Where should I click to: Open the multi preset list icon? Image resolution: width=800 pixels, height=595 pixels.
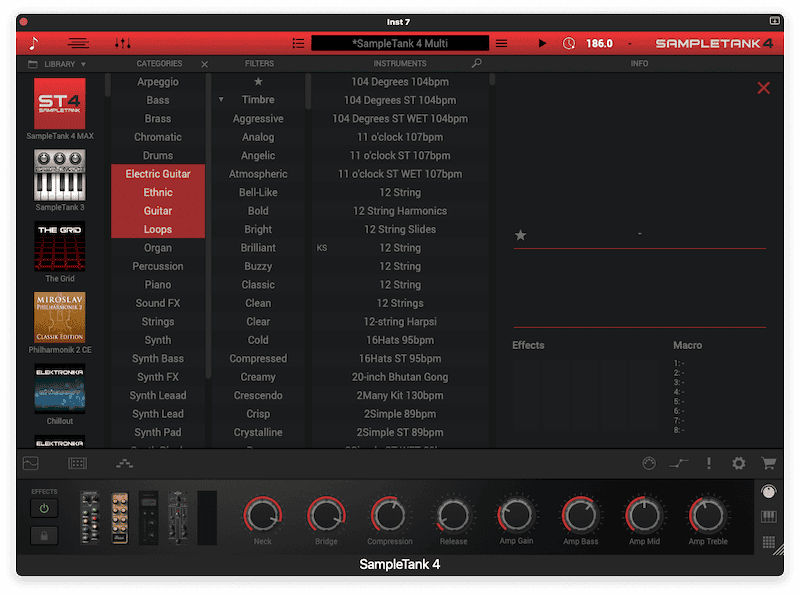click(298, 43)
